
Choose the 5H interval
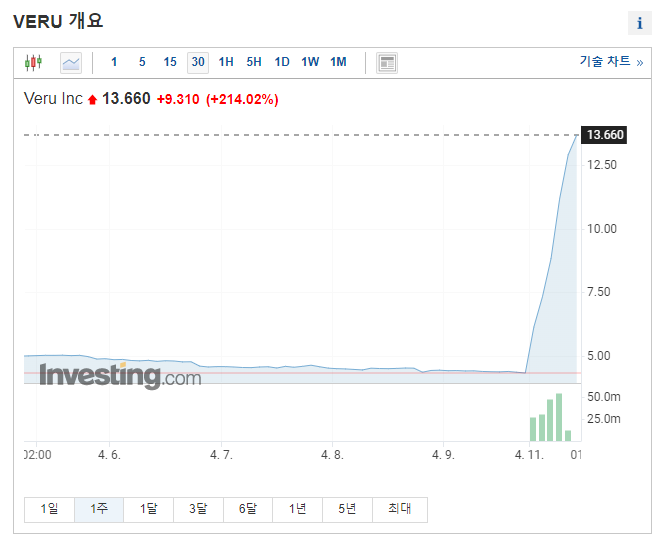click(x=254, y=62)
